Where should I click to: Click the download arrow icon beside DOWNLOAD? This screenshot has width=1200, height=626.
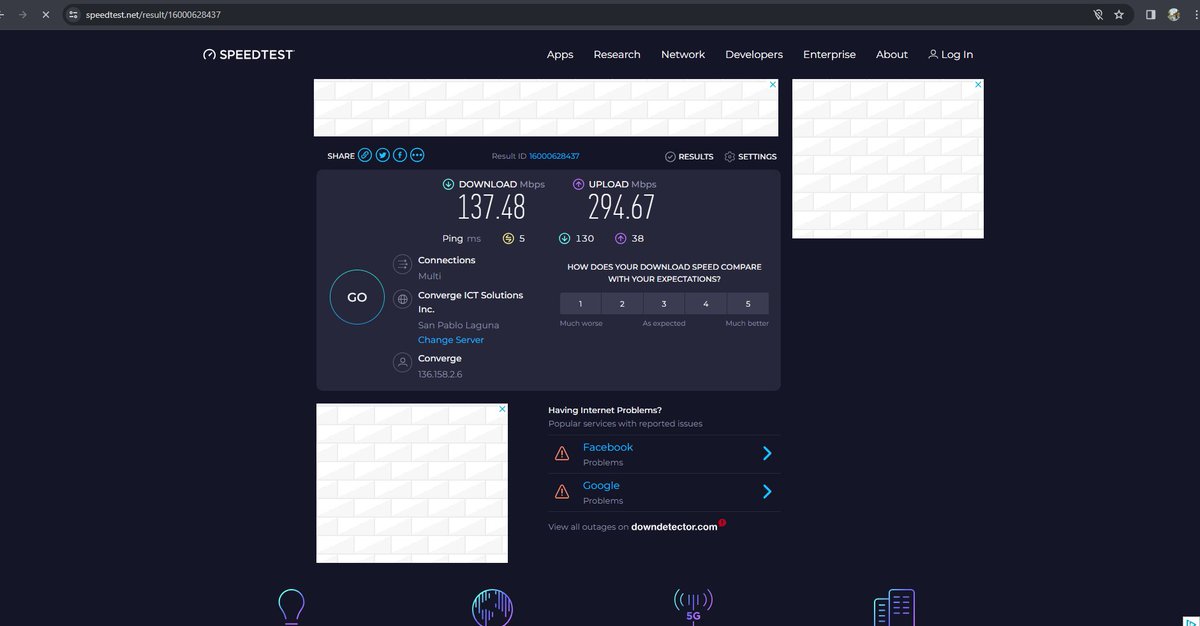click(x=448, y=184)
